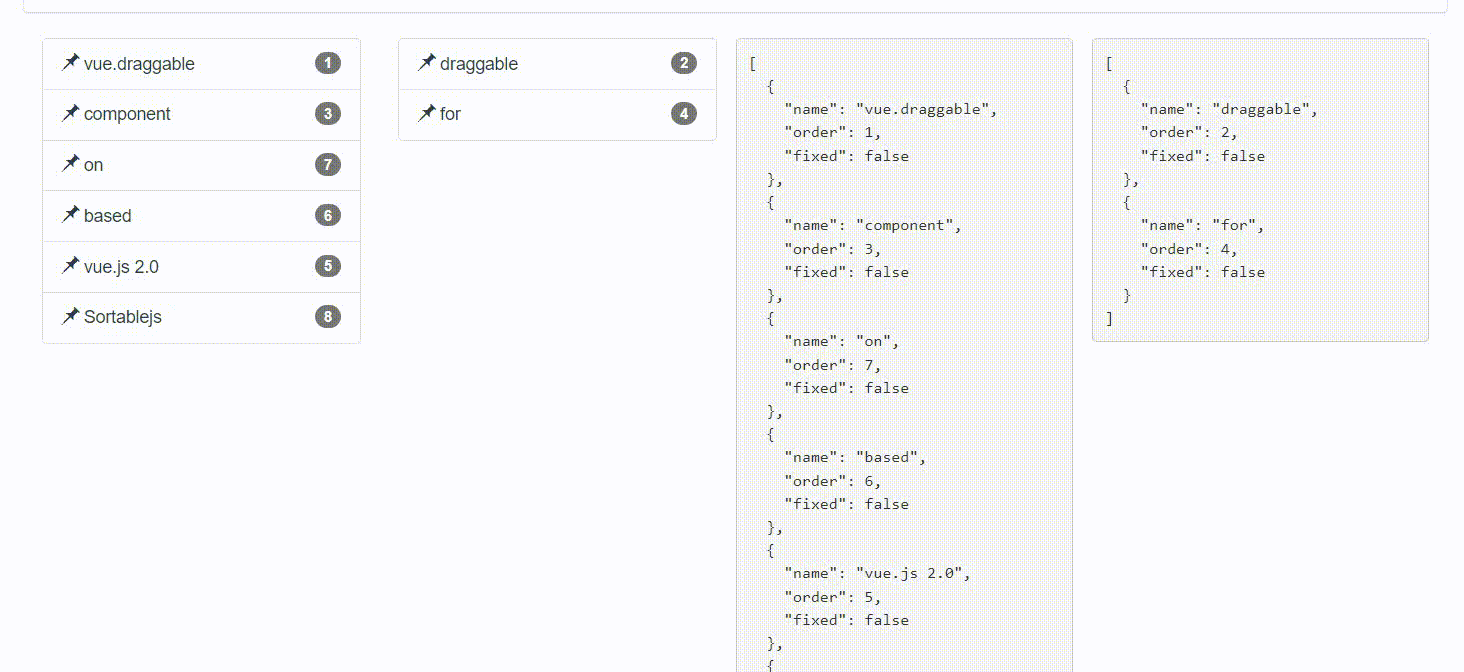
Task: Click the JSON panel for the first list
Action: tap(903, 350)
